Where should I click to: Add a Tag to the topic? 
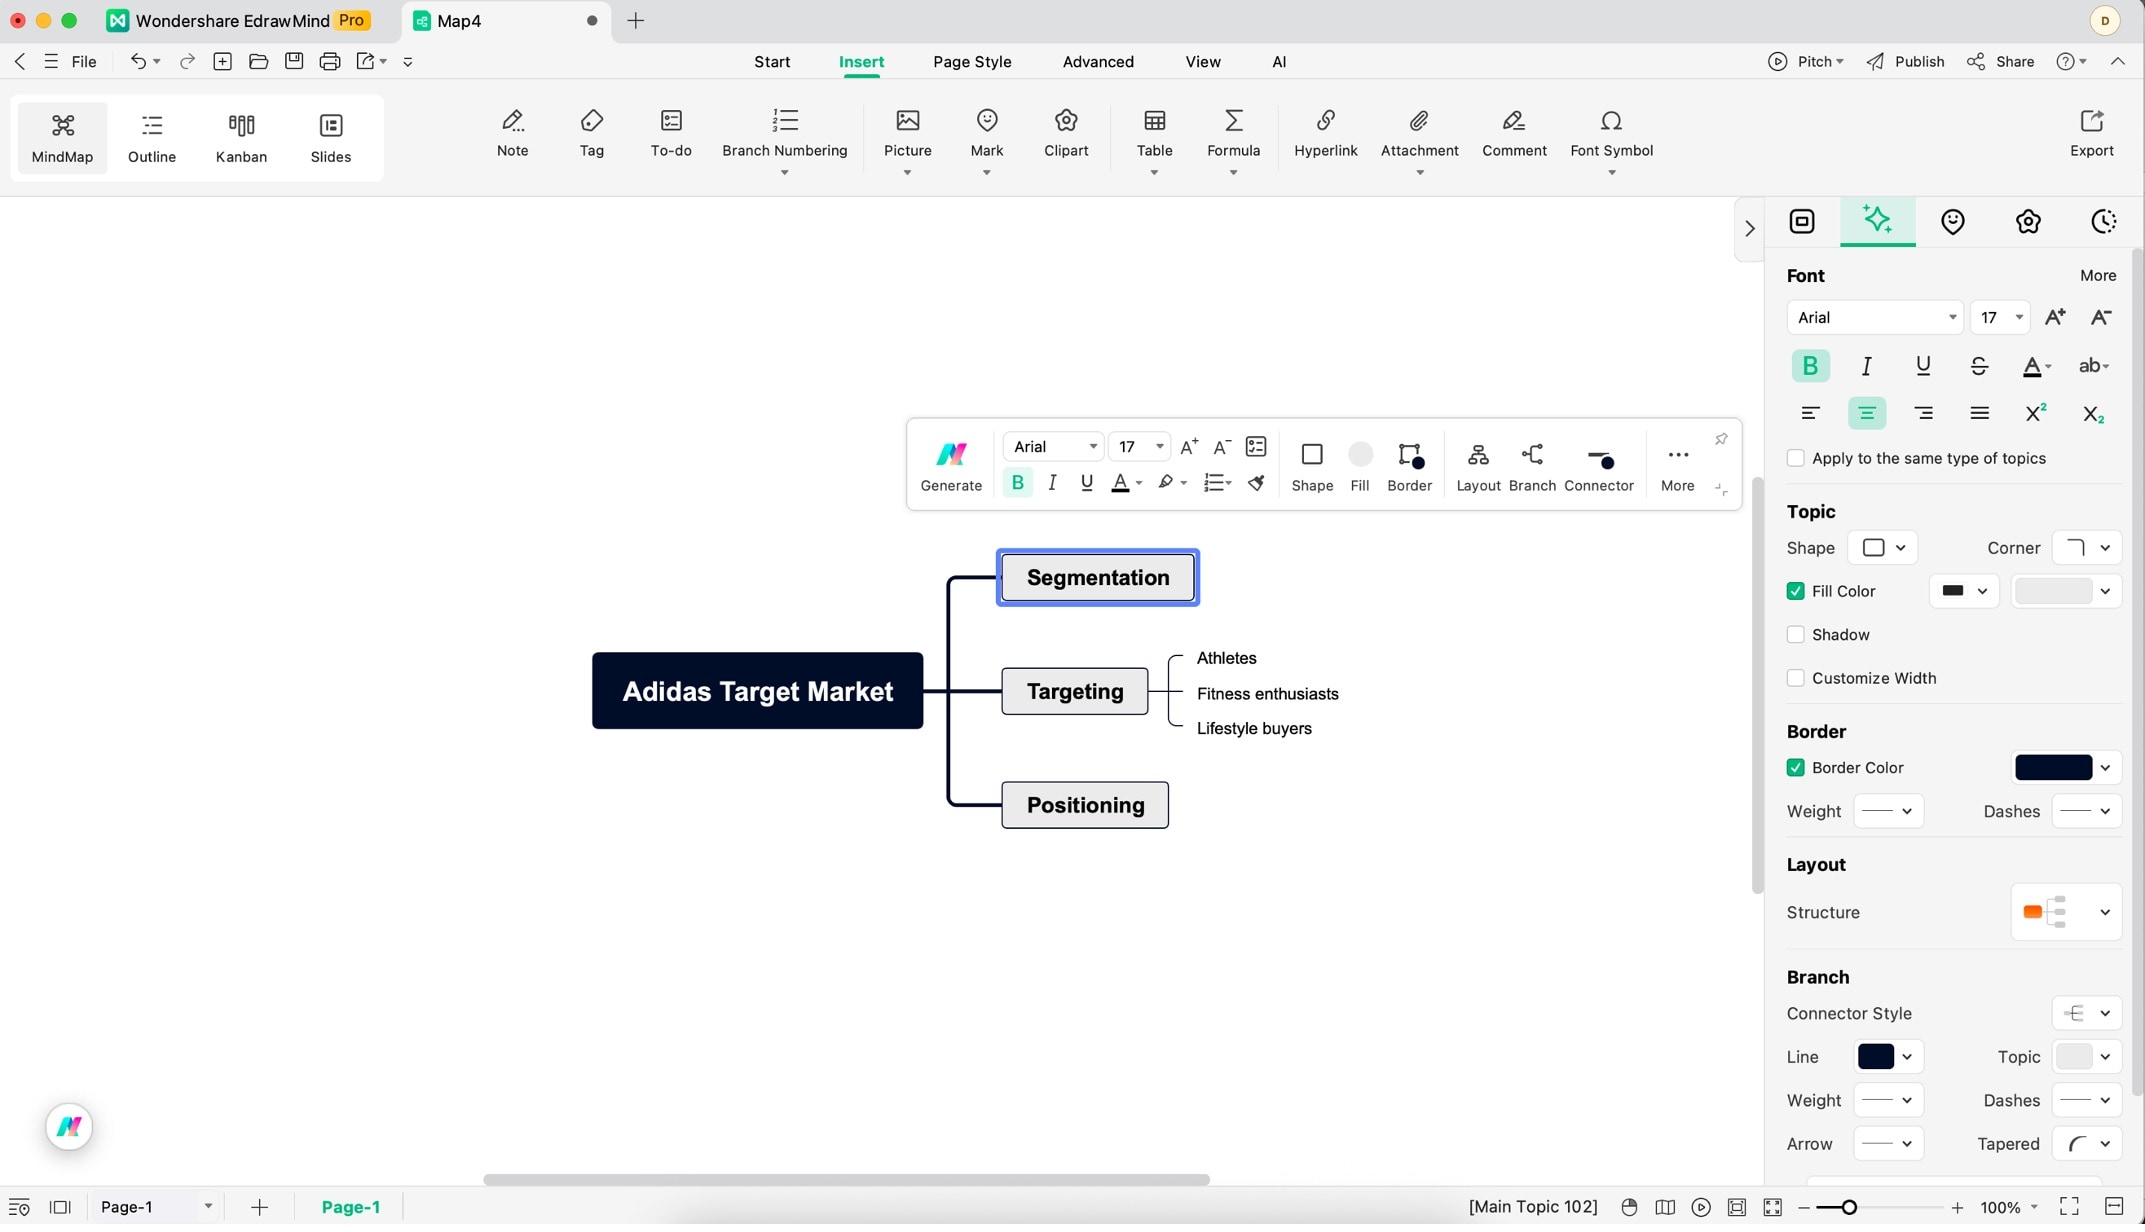pos(591,133)
